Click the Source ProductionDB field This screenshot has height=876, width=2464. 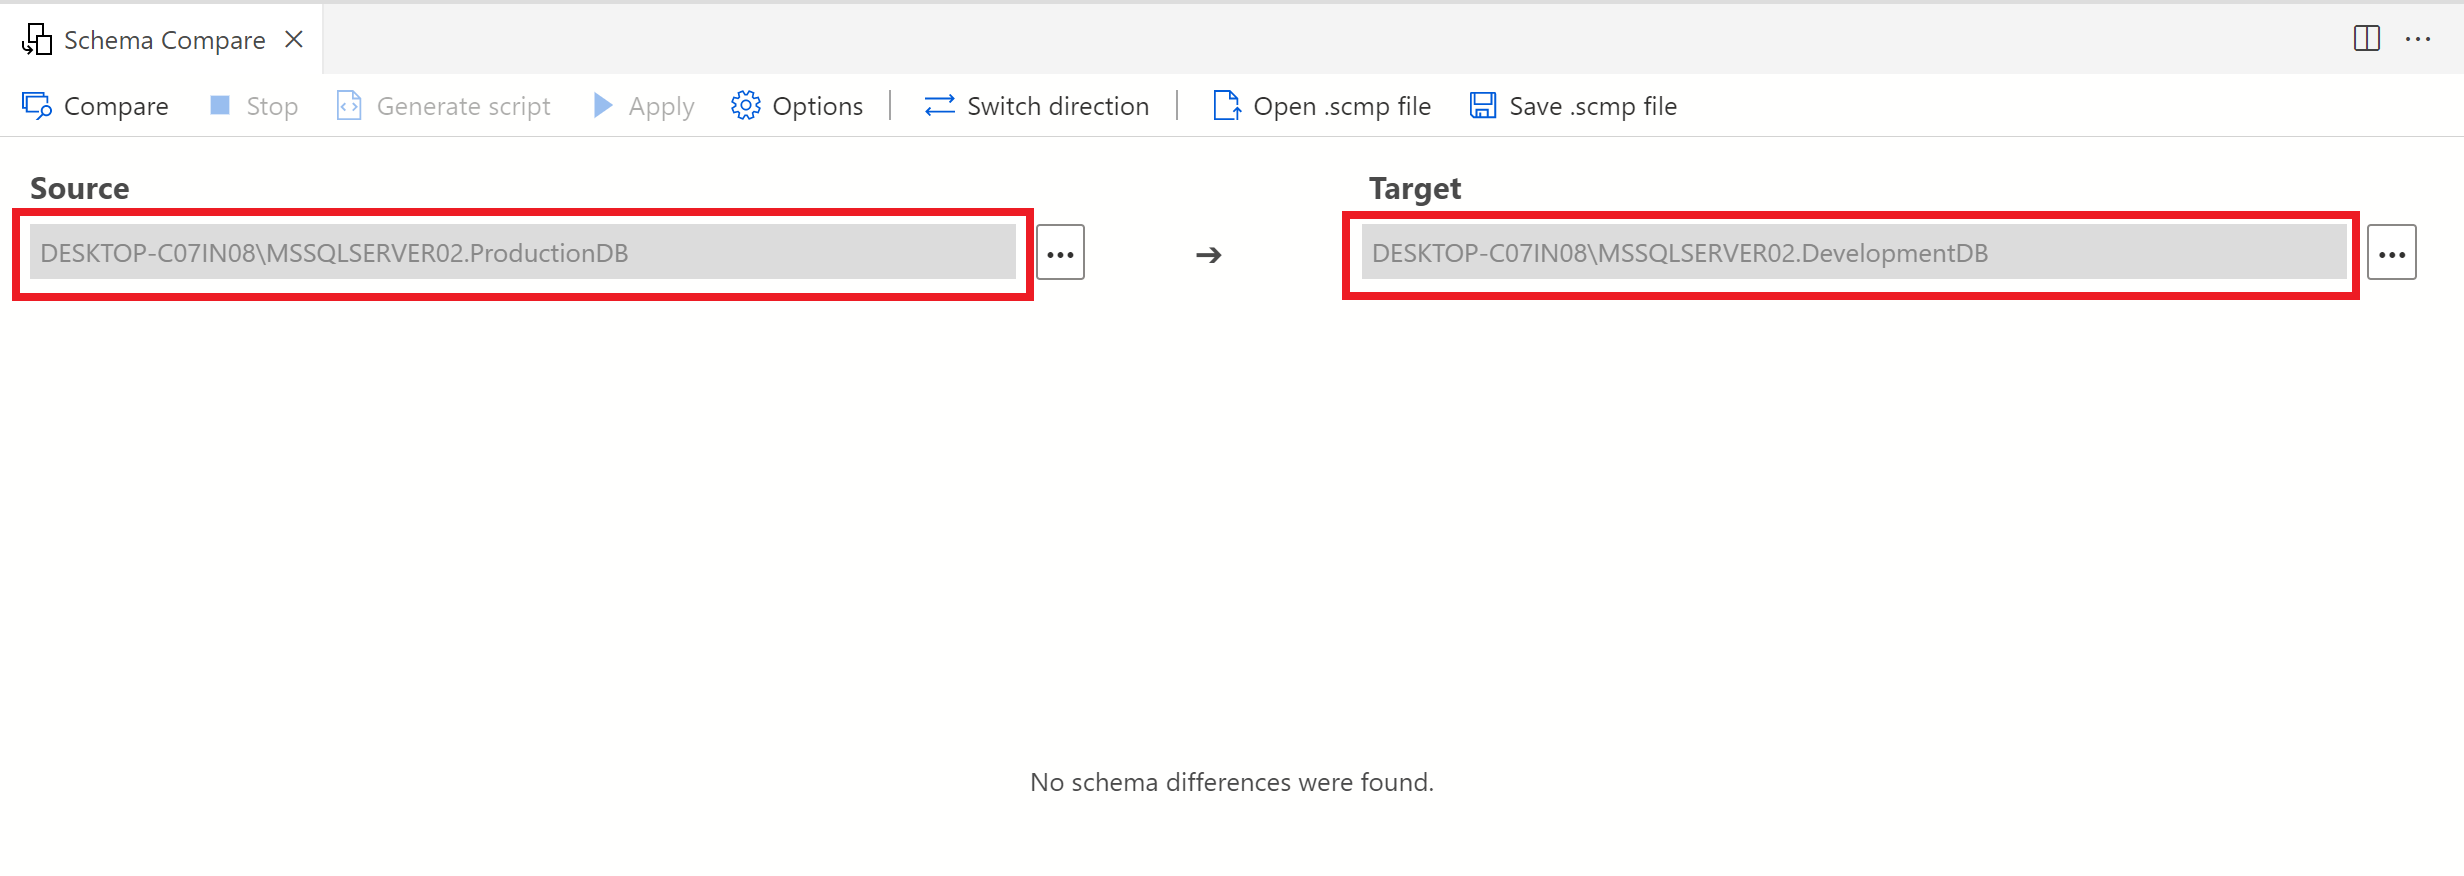coord(522,253)
